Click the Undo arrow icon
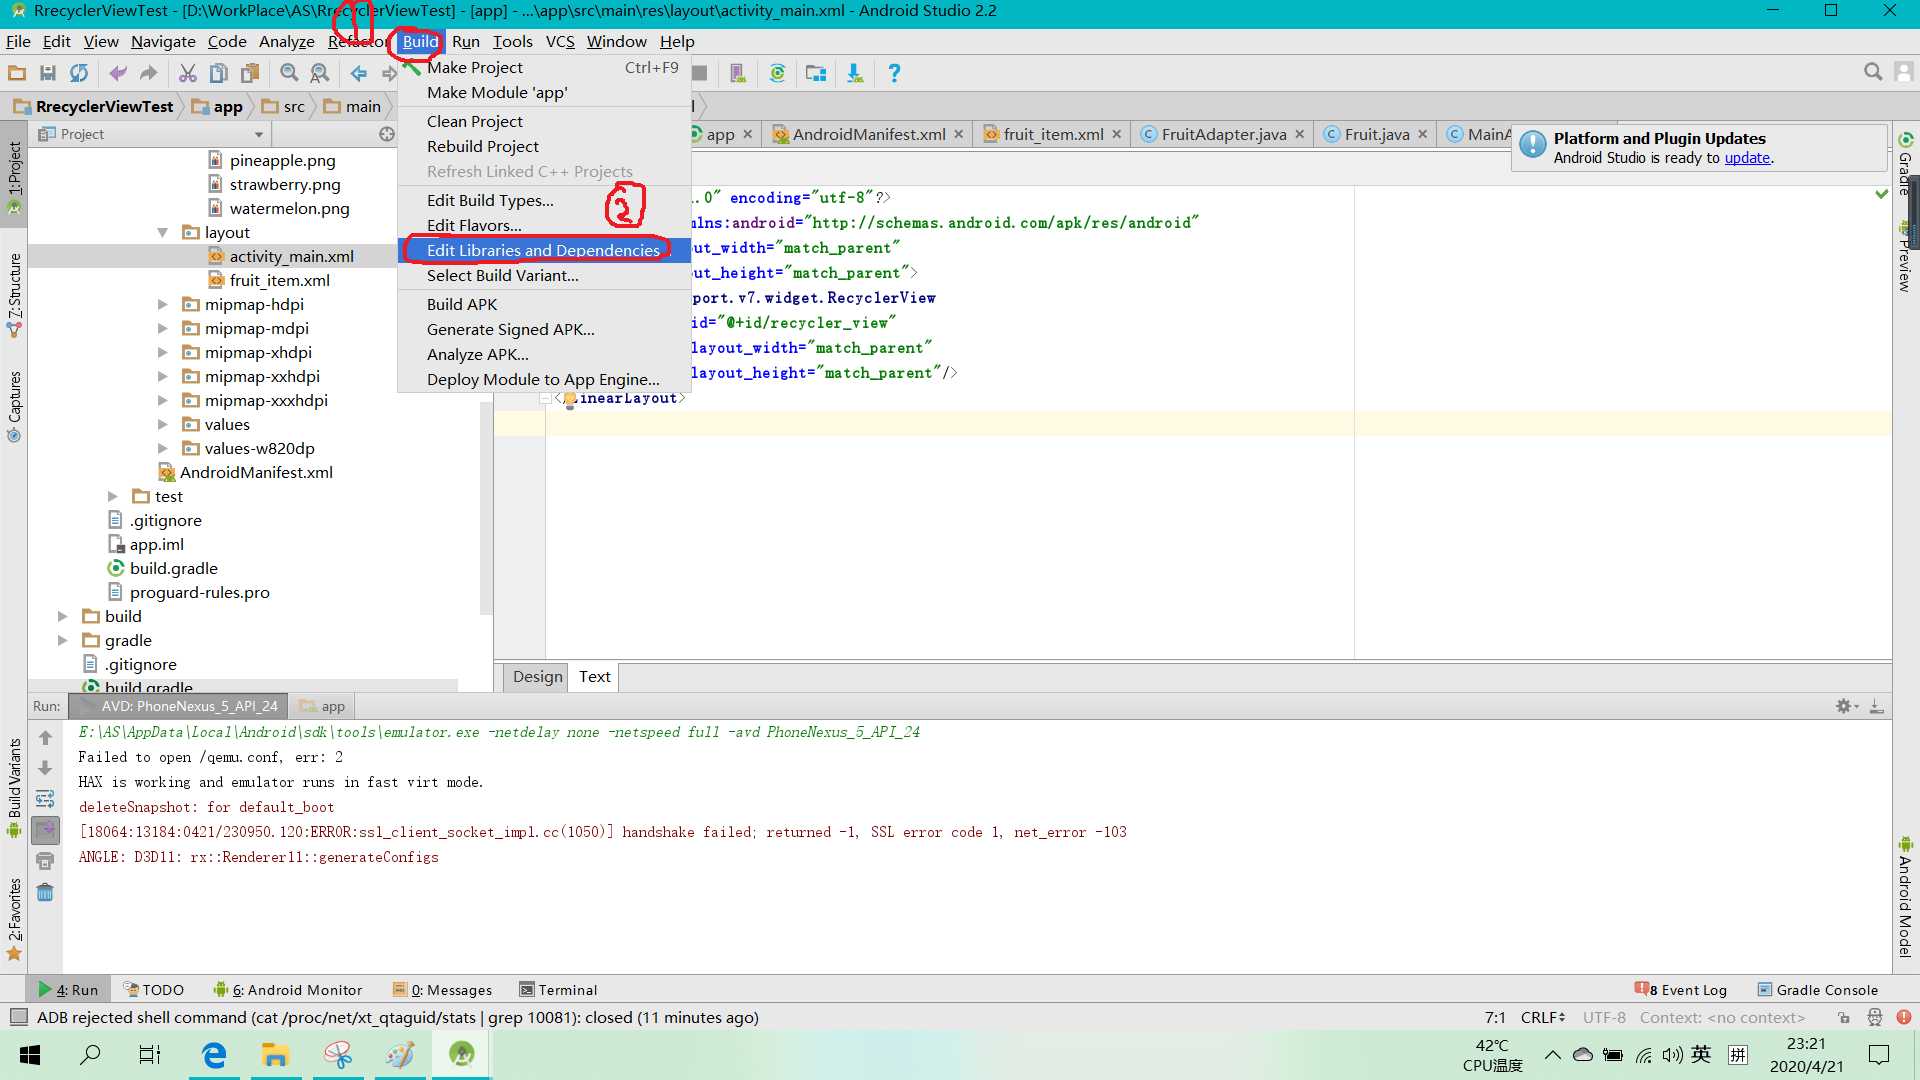1920x1080 pixels. [x=118, y=73]
